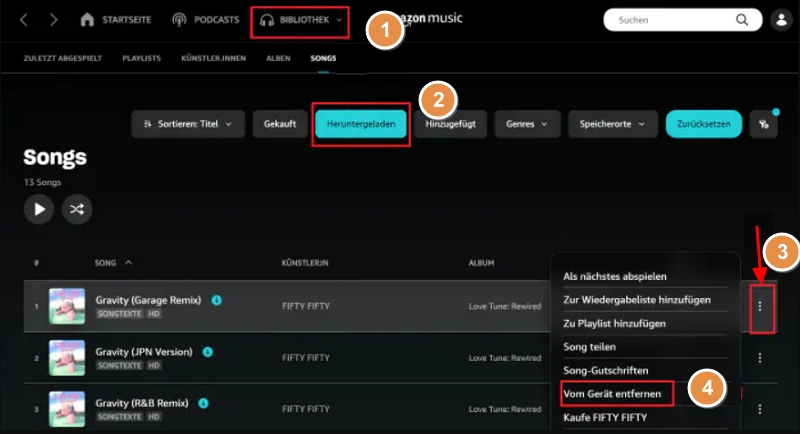The image size is (800, 434).
Task: Select the Songs tab
Action: [x=323, y=58]
